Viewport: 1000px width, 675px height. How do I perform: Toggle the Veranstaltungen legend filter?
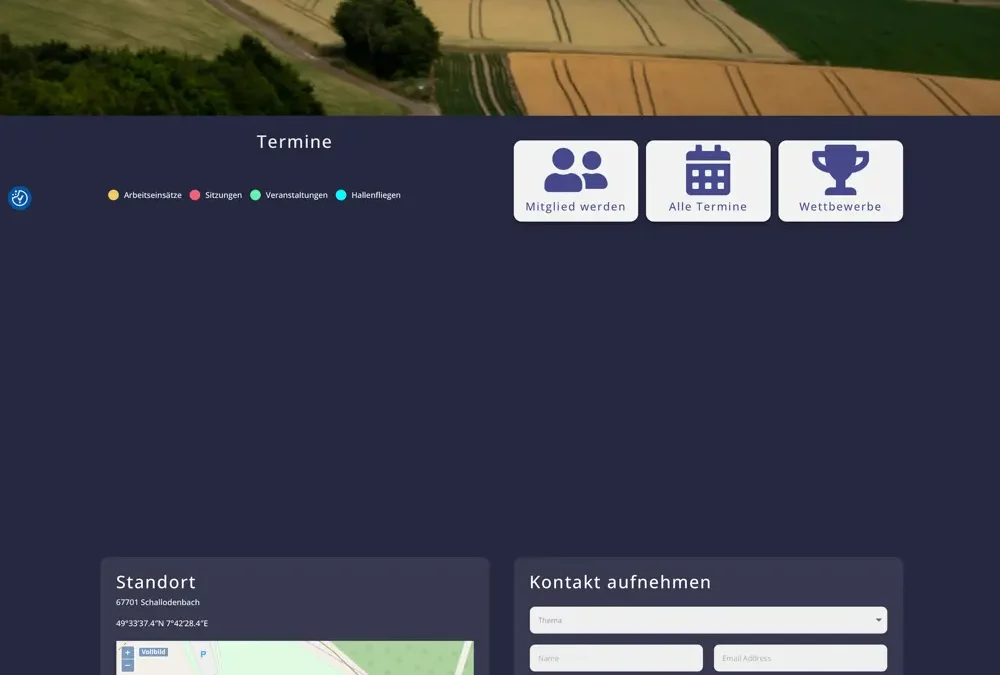coord(289,195)
